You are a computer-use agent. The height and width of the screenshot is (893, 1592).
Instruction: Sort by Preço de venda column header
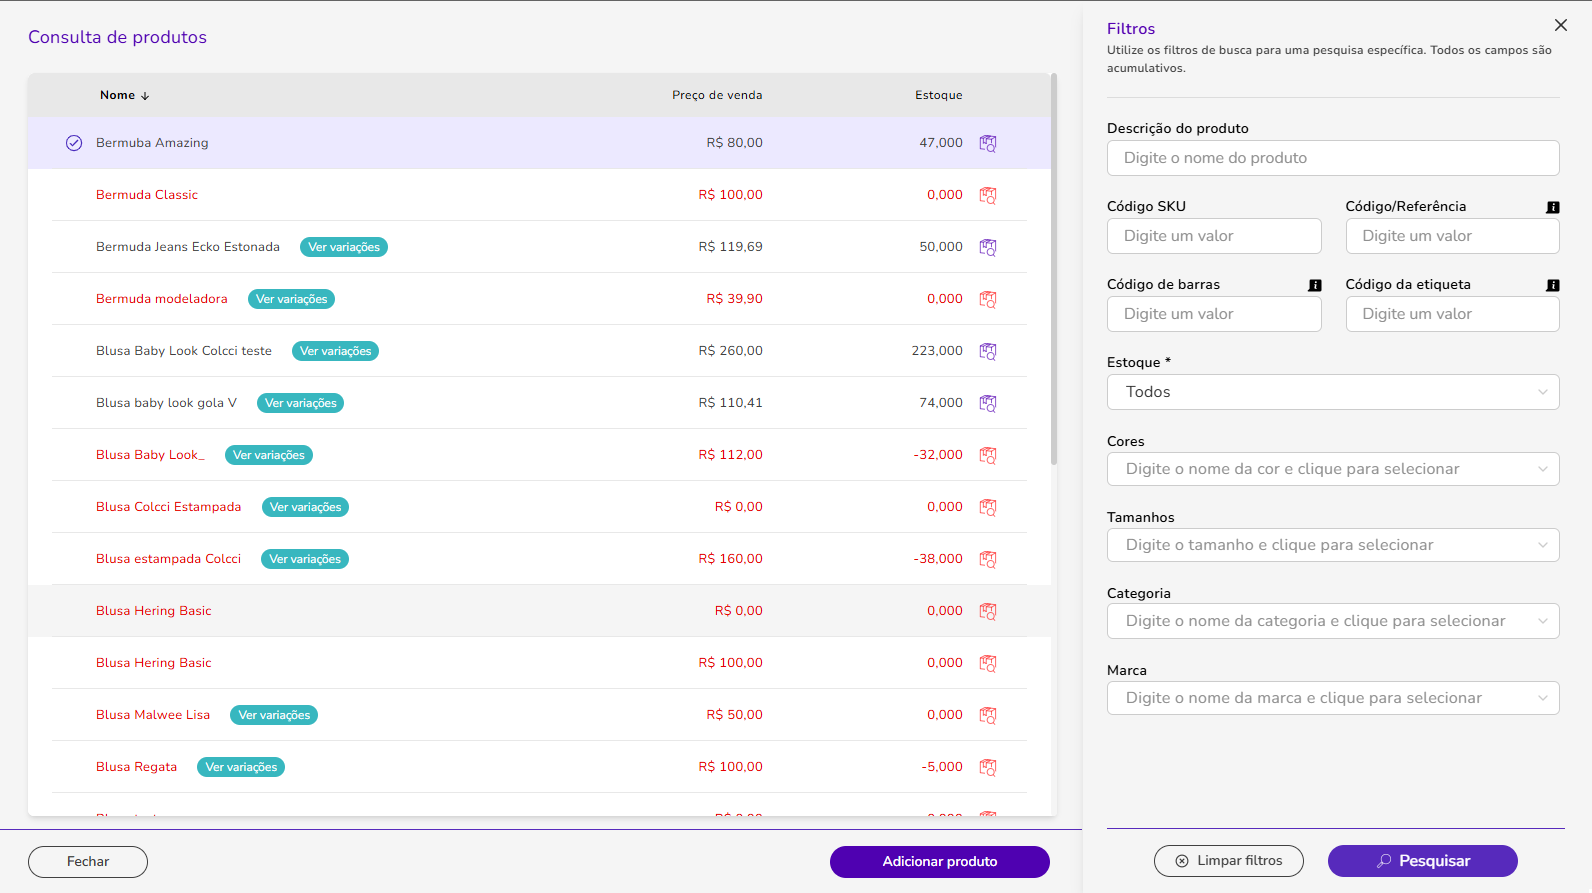point(717,96)
